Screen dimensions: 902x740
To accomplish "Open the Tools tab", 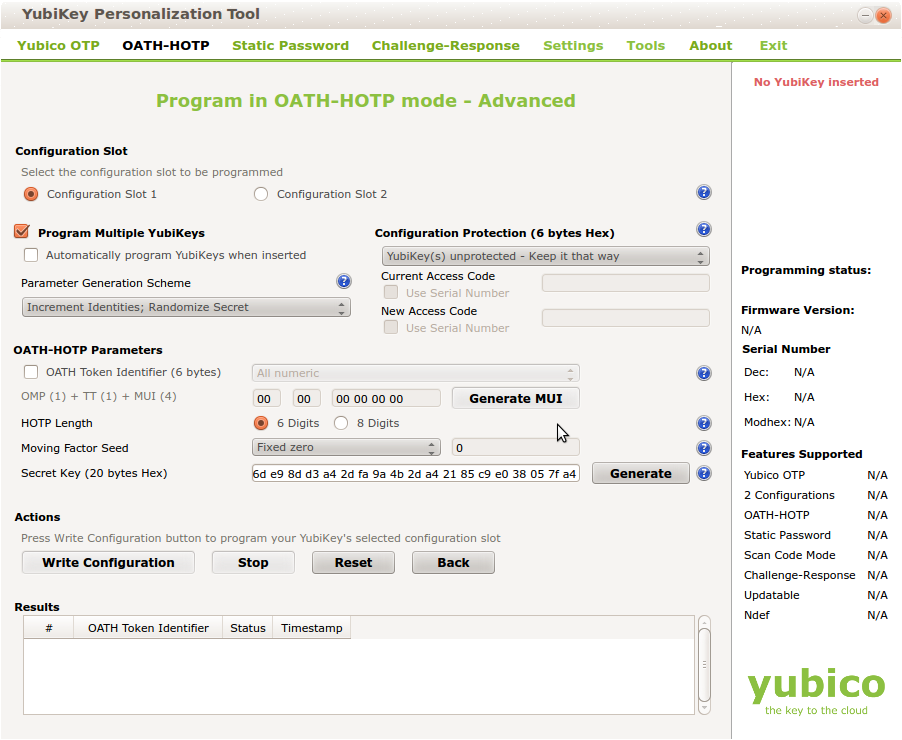I will [646, 45].
